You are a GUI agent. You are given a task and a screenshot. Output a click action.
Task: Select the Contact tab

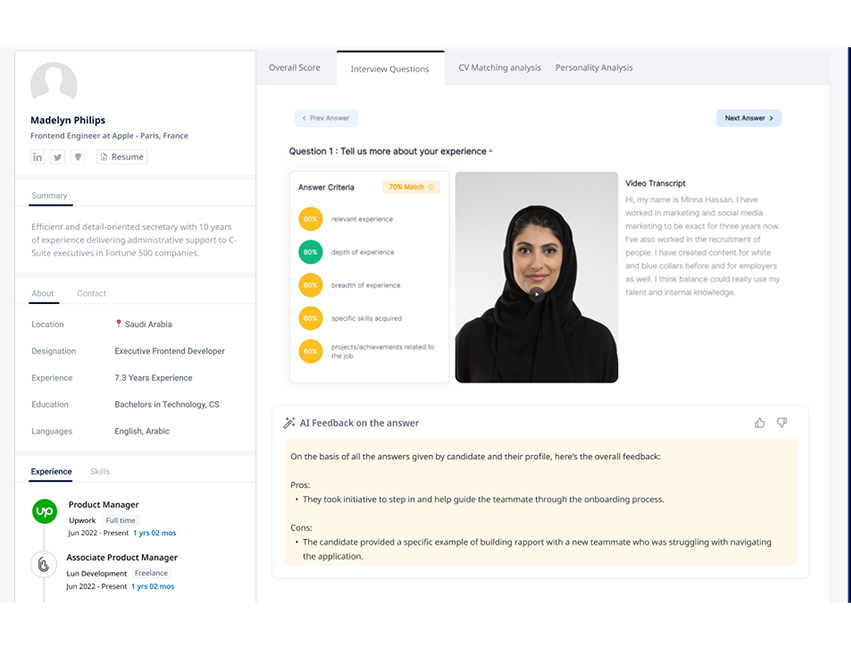click(92, 294)
